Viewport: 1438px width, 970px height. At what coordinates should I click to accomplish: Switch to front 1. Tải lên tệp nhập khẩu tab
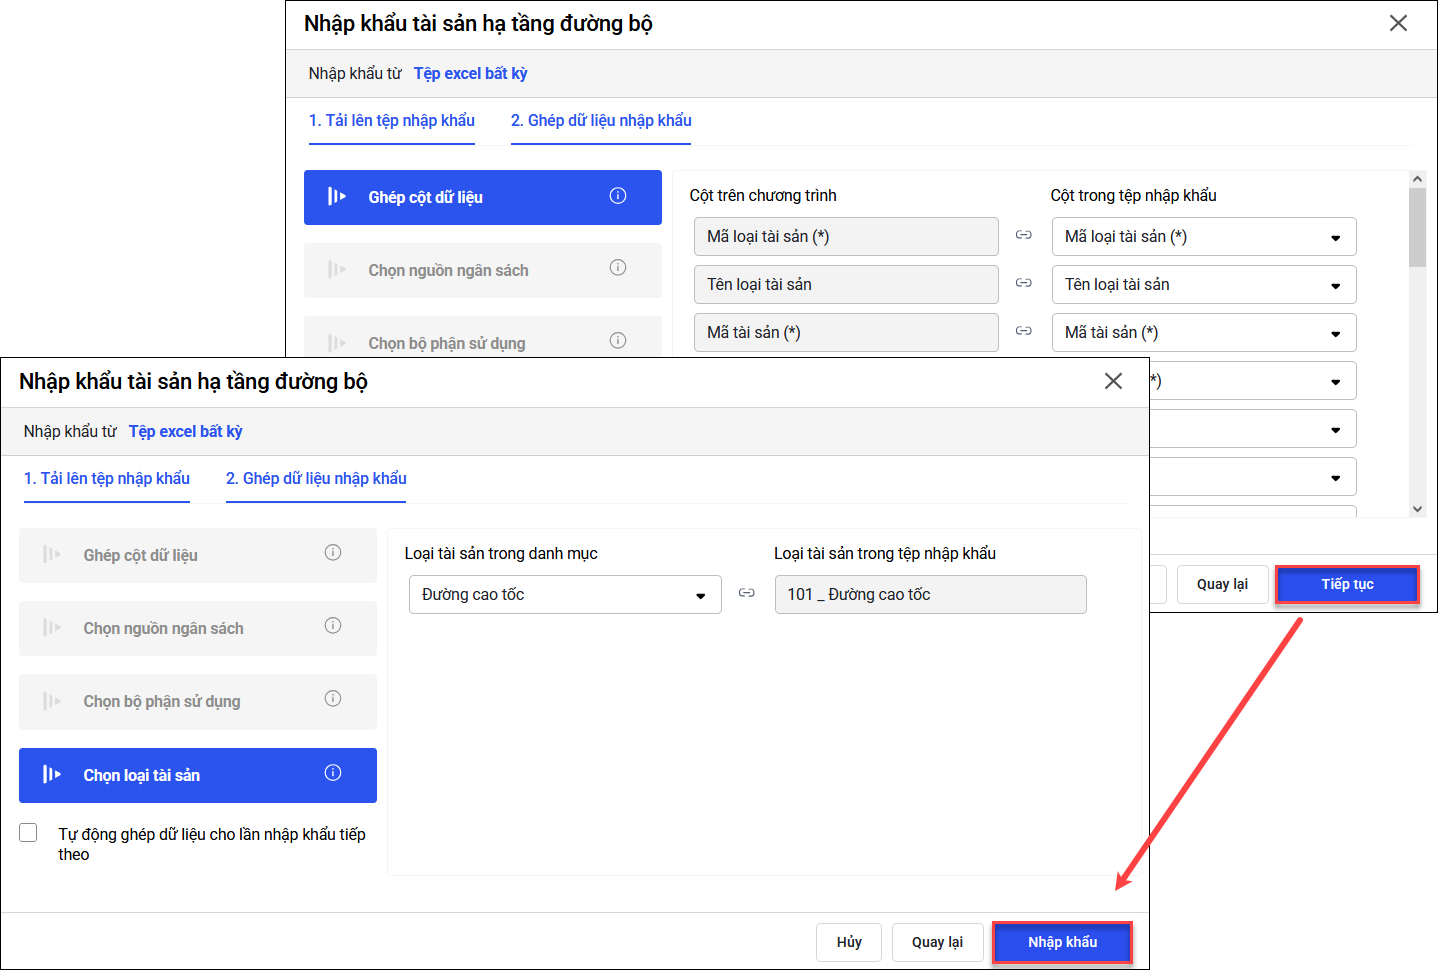[x=107, y=479]
